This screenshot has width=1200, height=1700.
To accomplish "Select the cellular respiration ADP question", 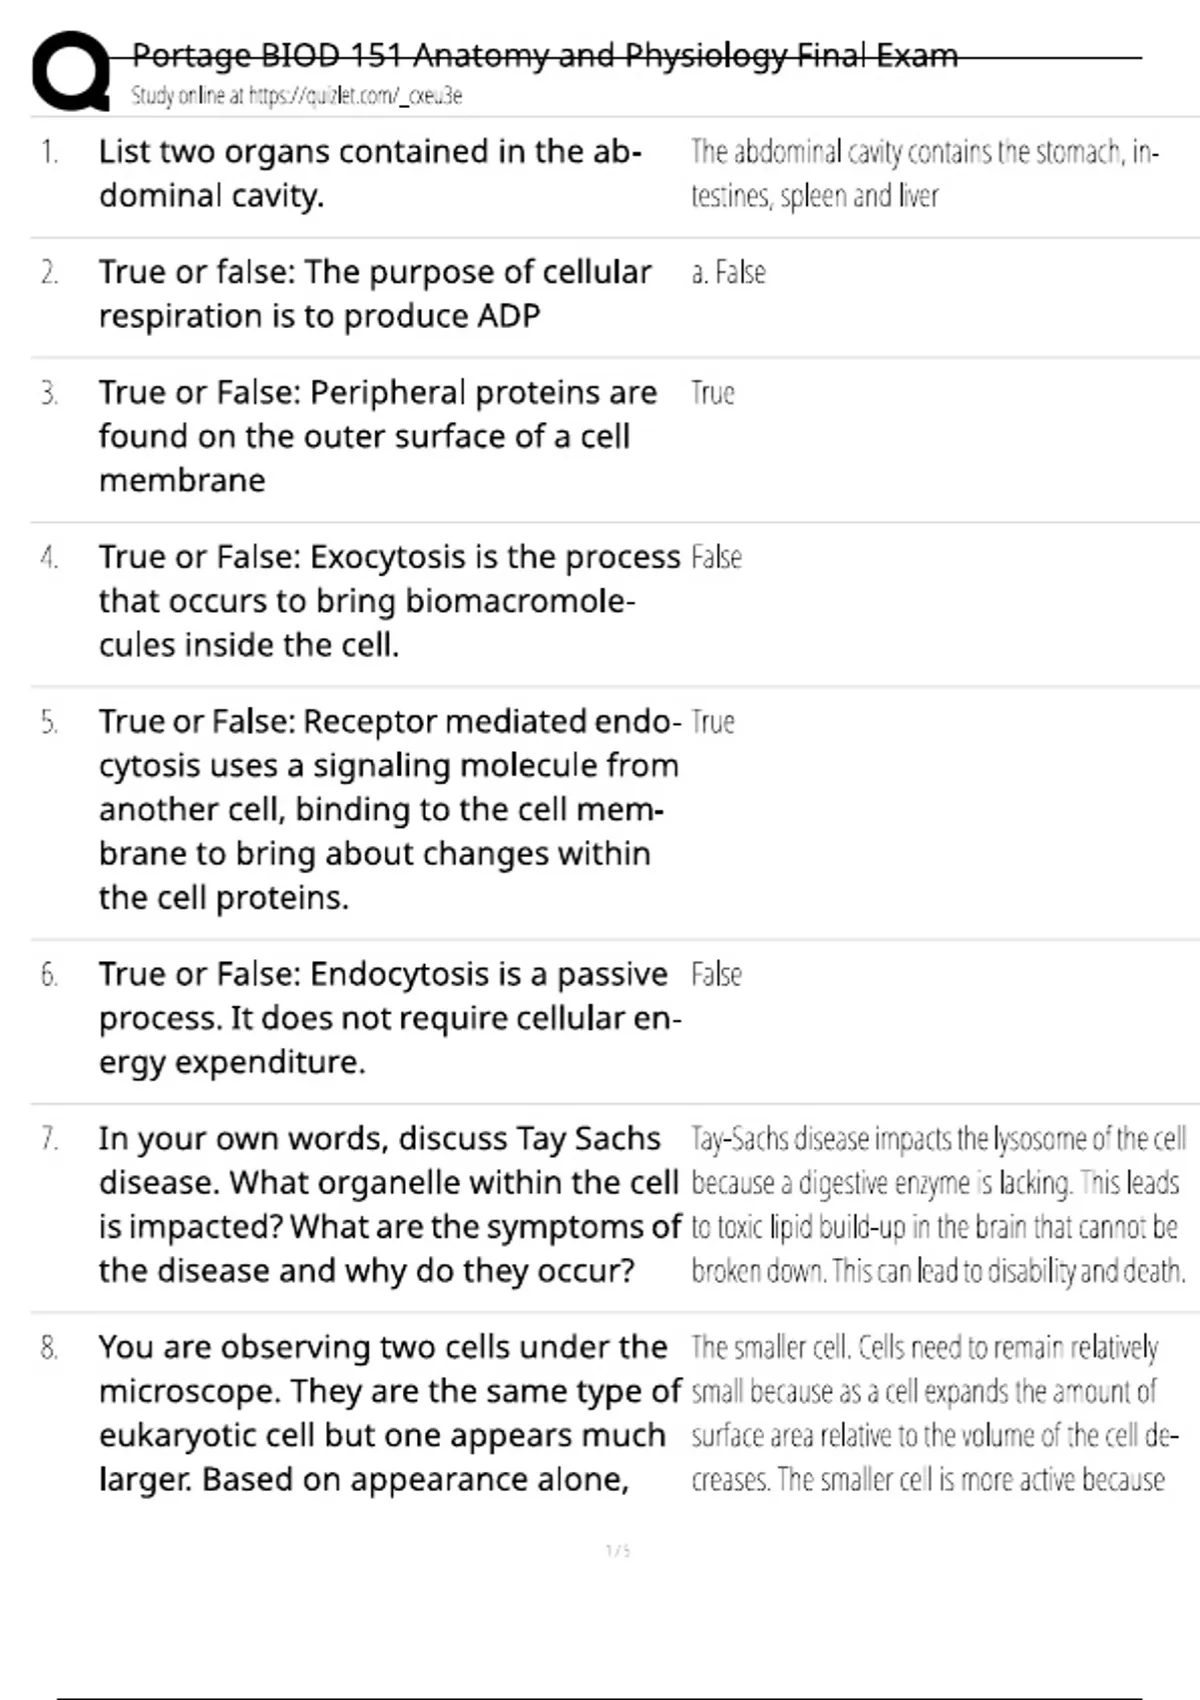I will tap(374, 293).
